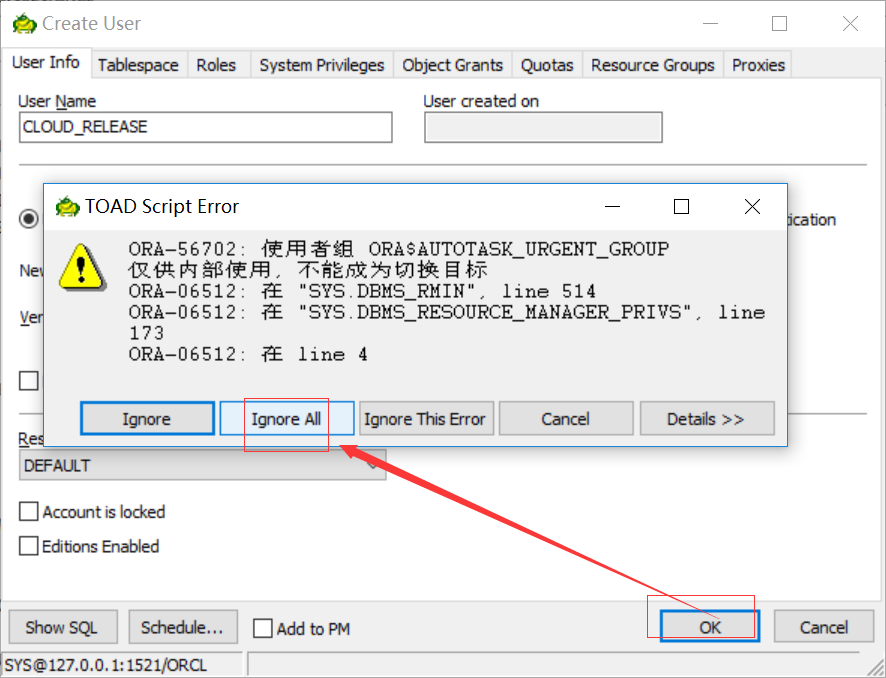This screenshot has height=678, width=886.
Task: Click the frog icon in TOAD Script Error title
Action: tap(67, 207)
